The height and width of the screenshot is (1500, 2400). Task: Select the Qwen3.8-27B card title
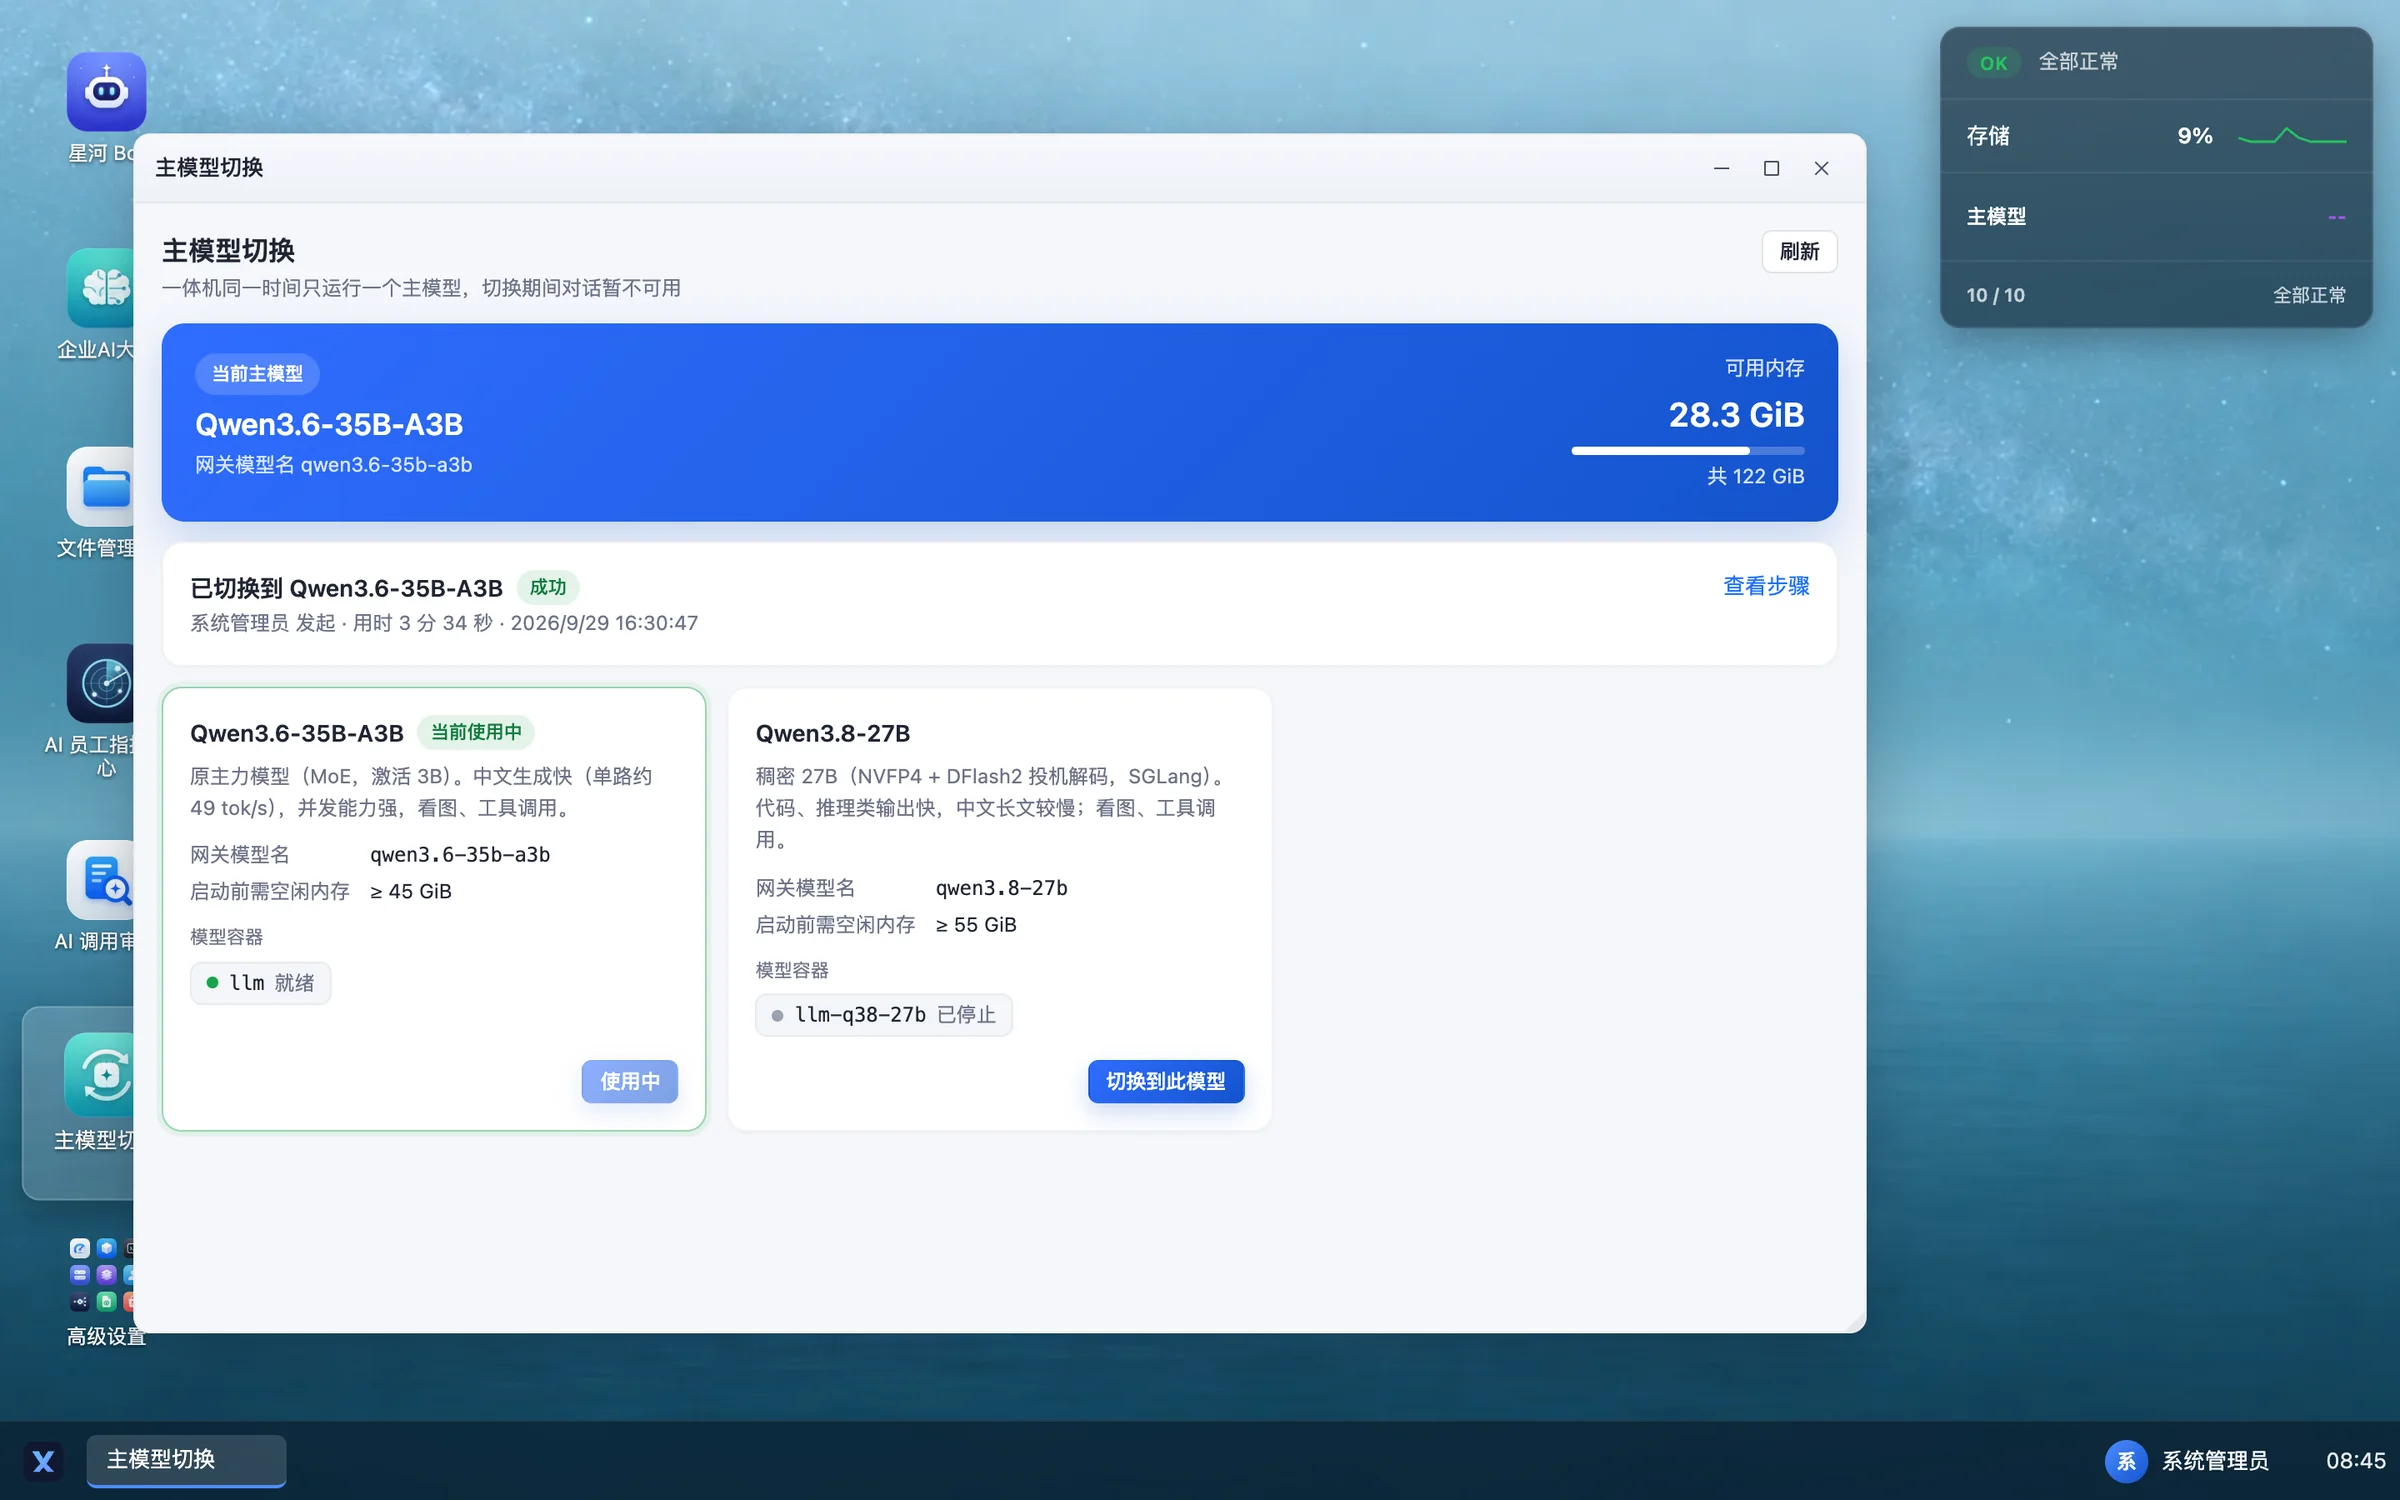click(x=832, y=733)
